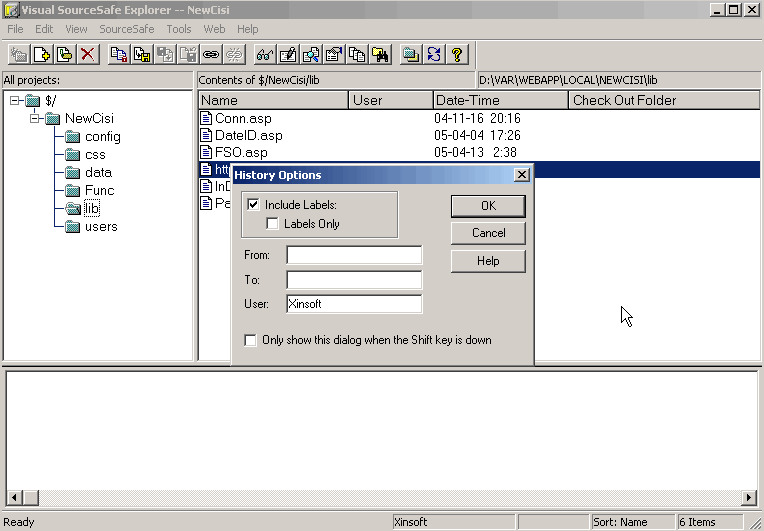
Task: Select the Conn.asp file row
Action: coord(479,118)
